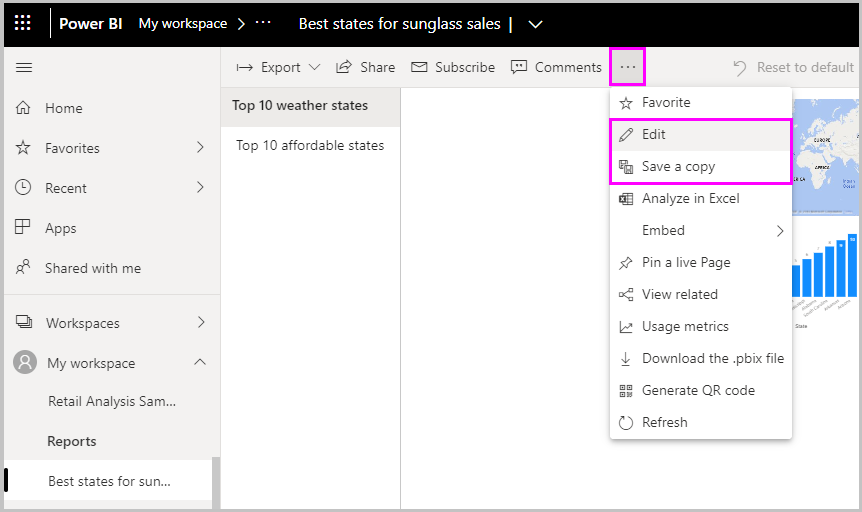Viewport: 862px width, 512px height.
Task: Open the breadcrumb ellipsis in header
Action: [263, 23]
